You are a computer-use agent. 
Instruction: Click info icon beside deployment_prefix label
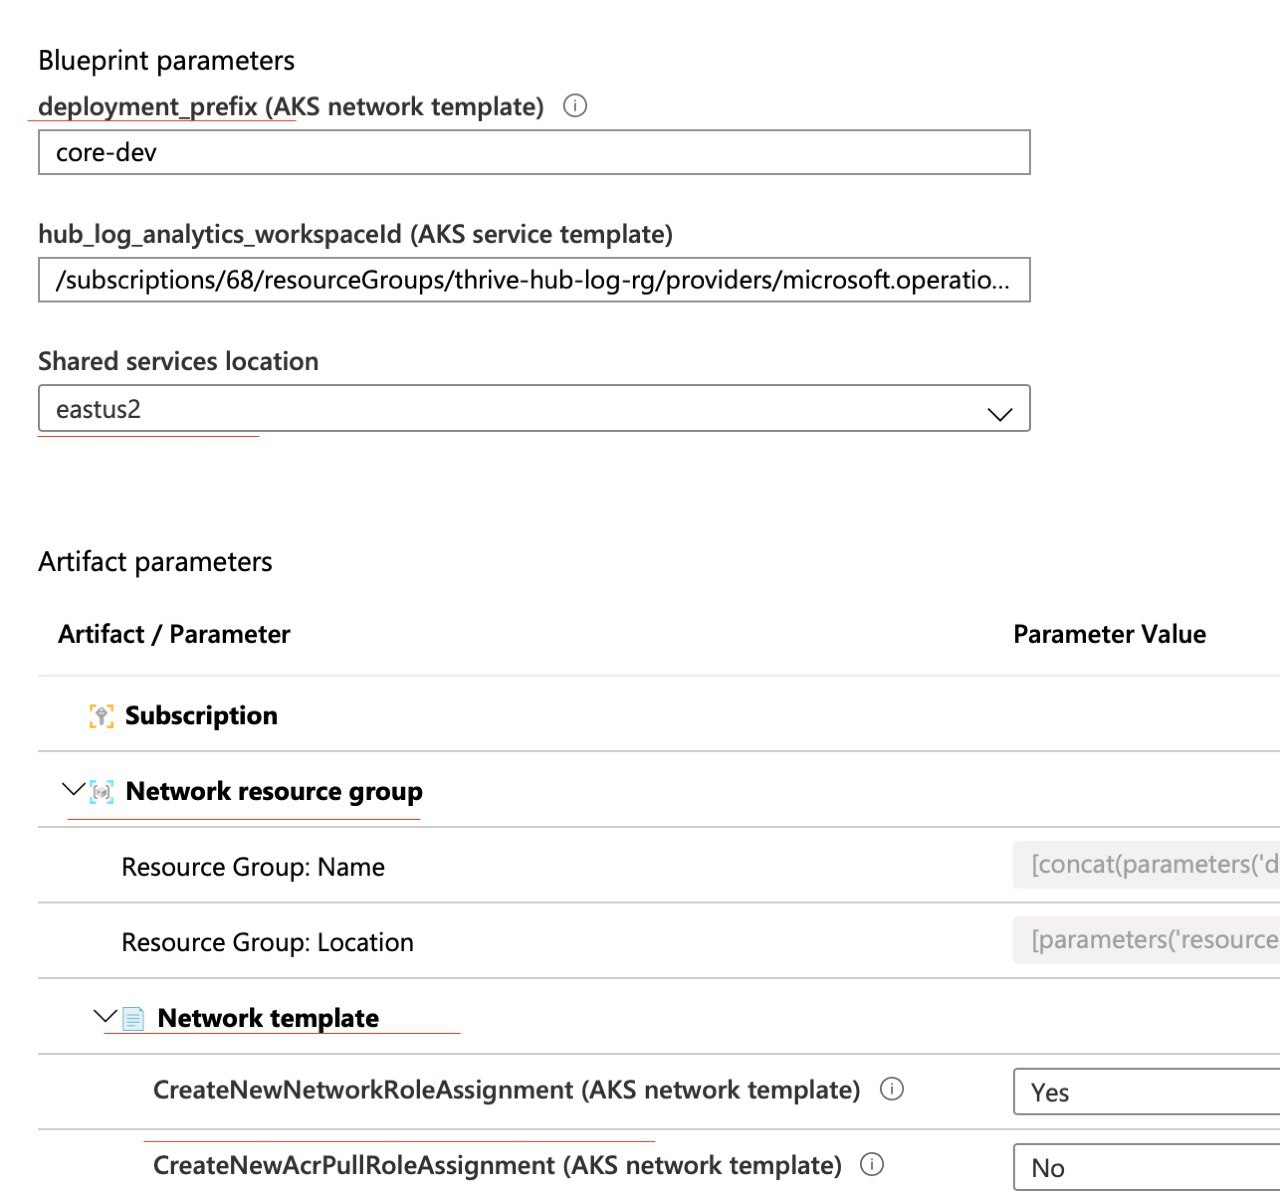click(x=575, y=105)
